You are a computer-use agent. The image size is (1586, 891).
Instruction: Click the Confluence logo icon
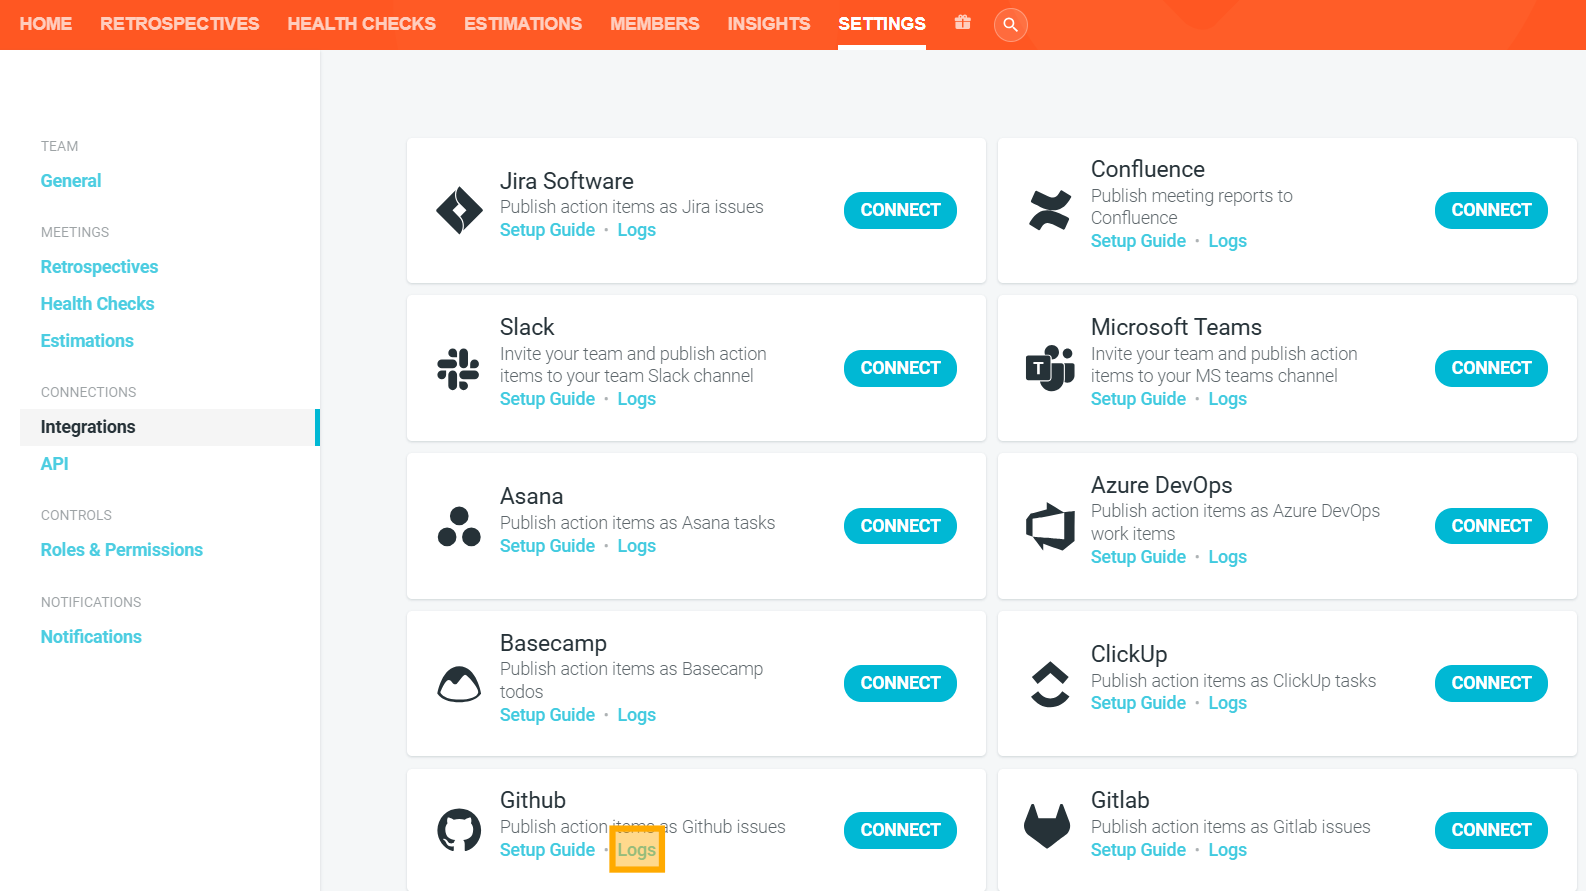click(x=1050, y=210)
